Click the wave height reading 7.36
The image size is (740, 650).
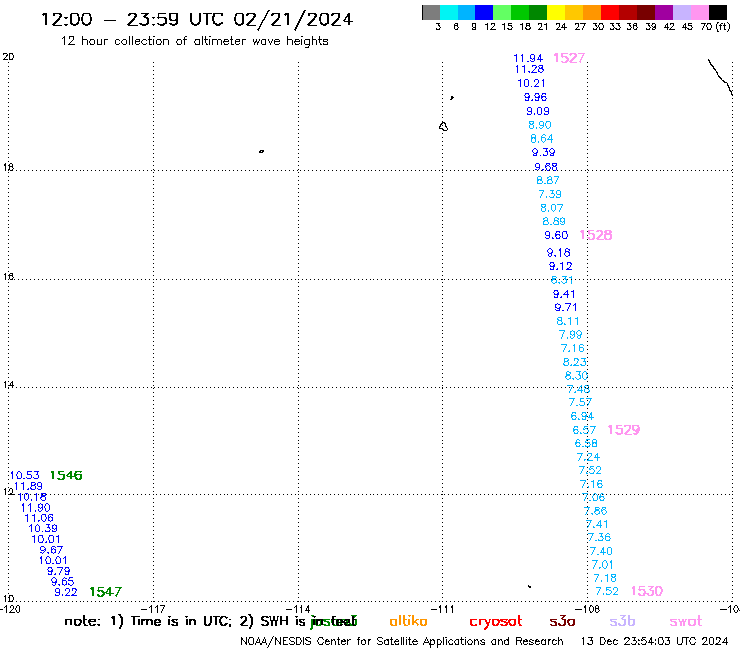600,538
